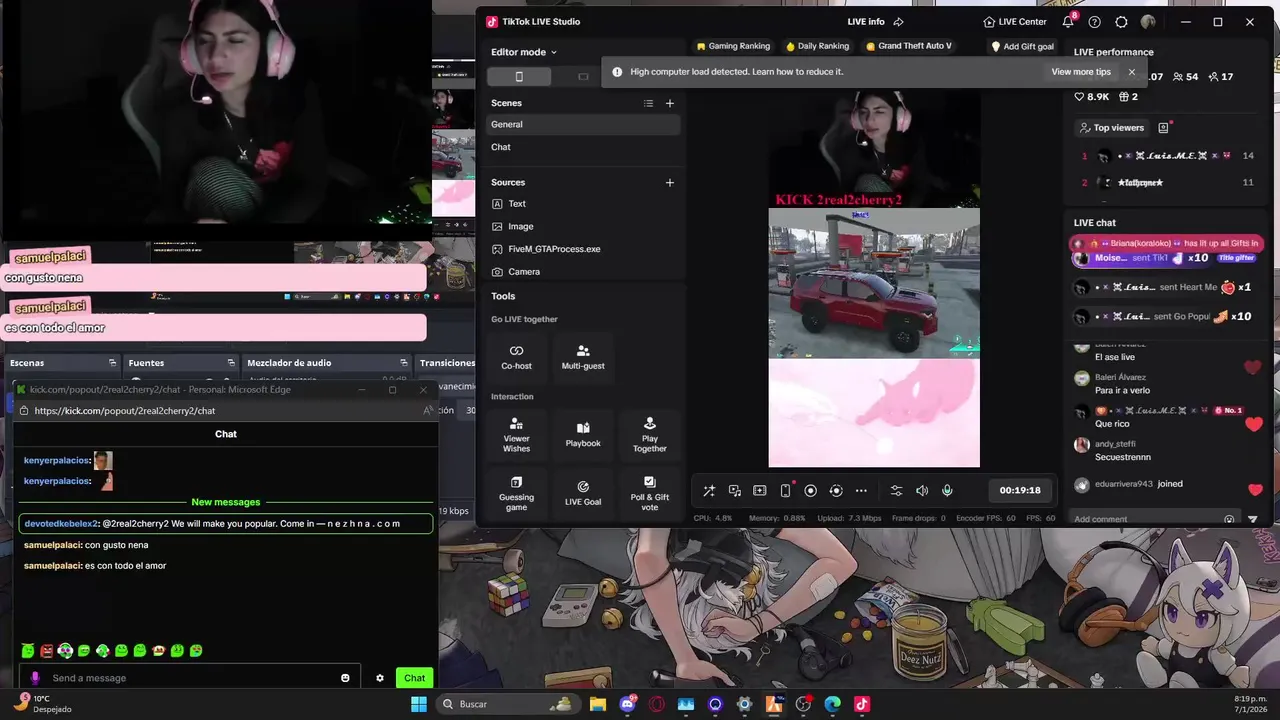Screen dimensions: 1280x720
Task: Open Poll & Gift vote
Action: pyautogui.click(x=650, y=493)
